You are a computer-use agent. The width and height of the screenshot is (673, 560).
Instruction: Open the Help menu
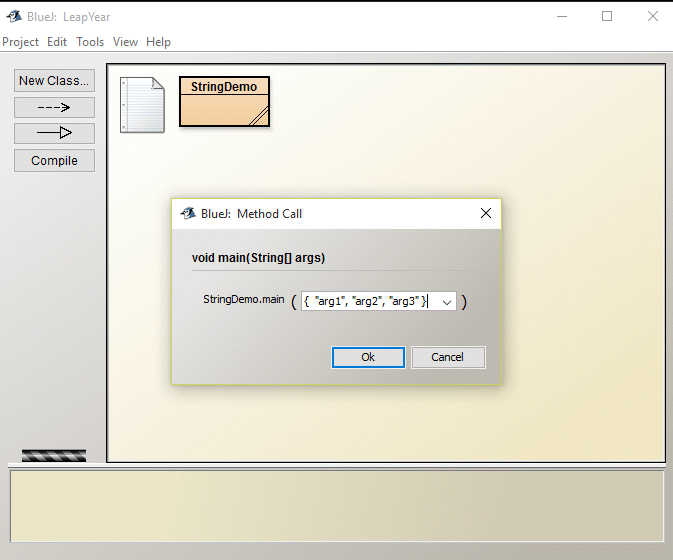coord(158,42)
